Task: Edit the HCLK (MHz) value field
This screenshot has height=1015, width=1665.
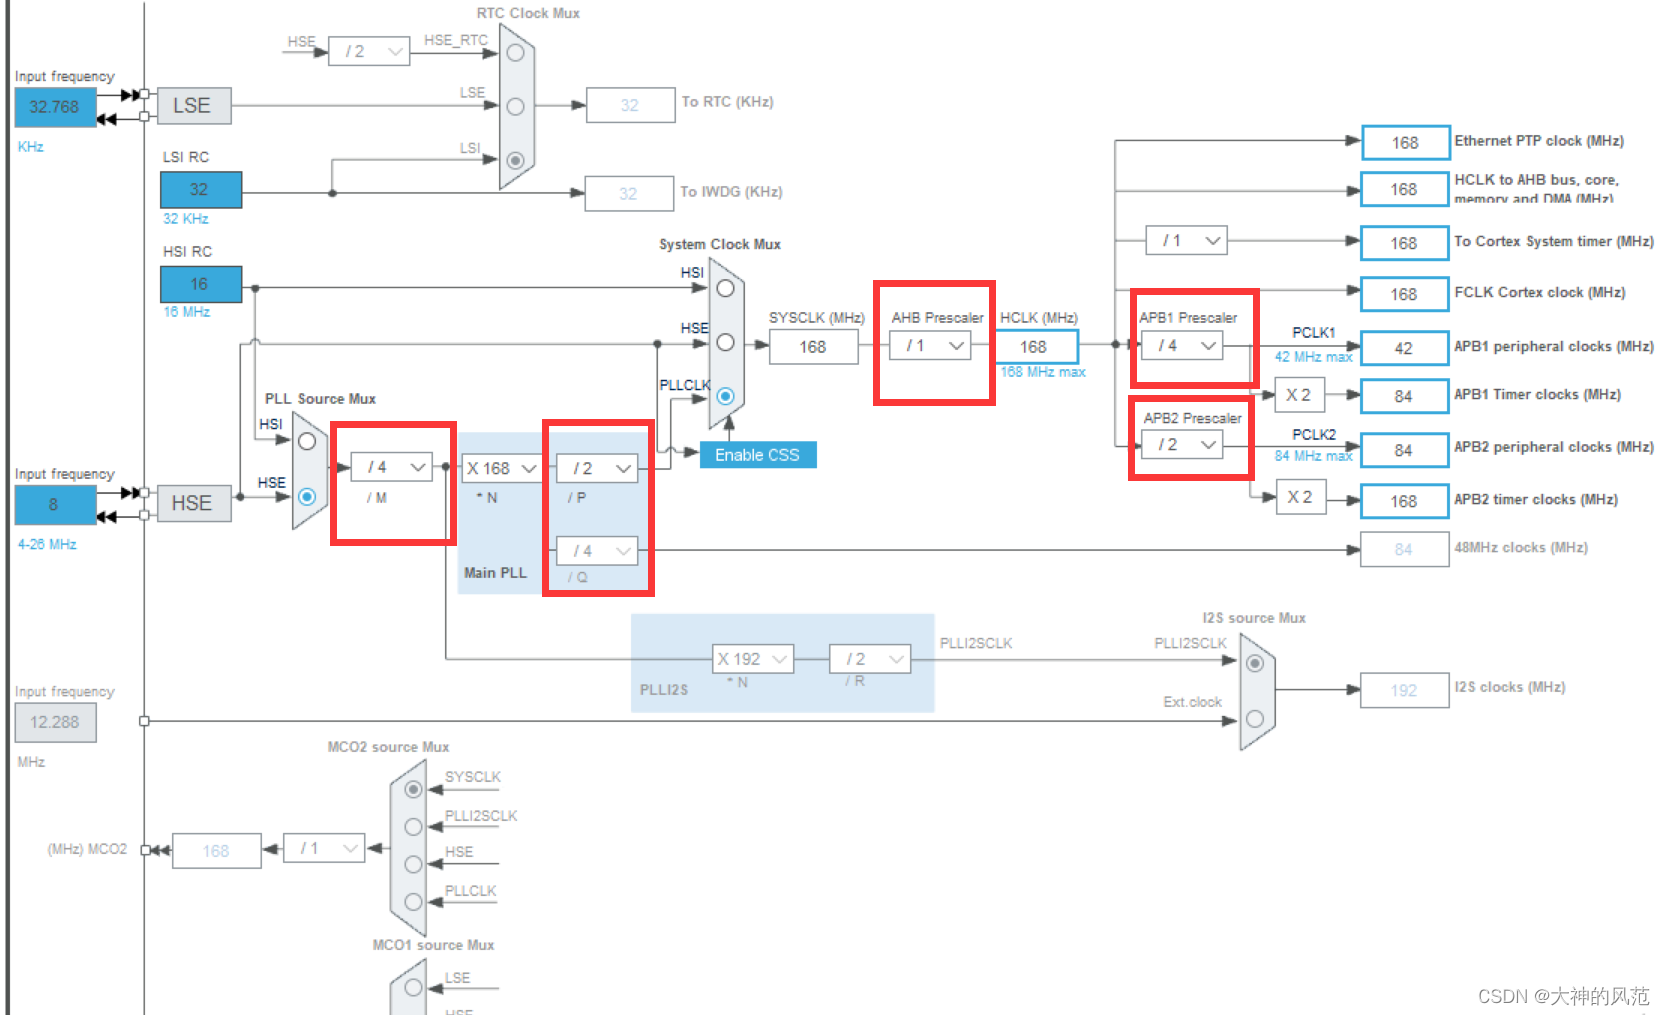Action: [x=1034, y=347]
